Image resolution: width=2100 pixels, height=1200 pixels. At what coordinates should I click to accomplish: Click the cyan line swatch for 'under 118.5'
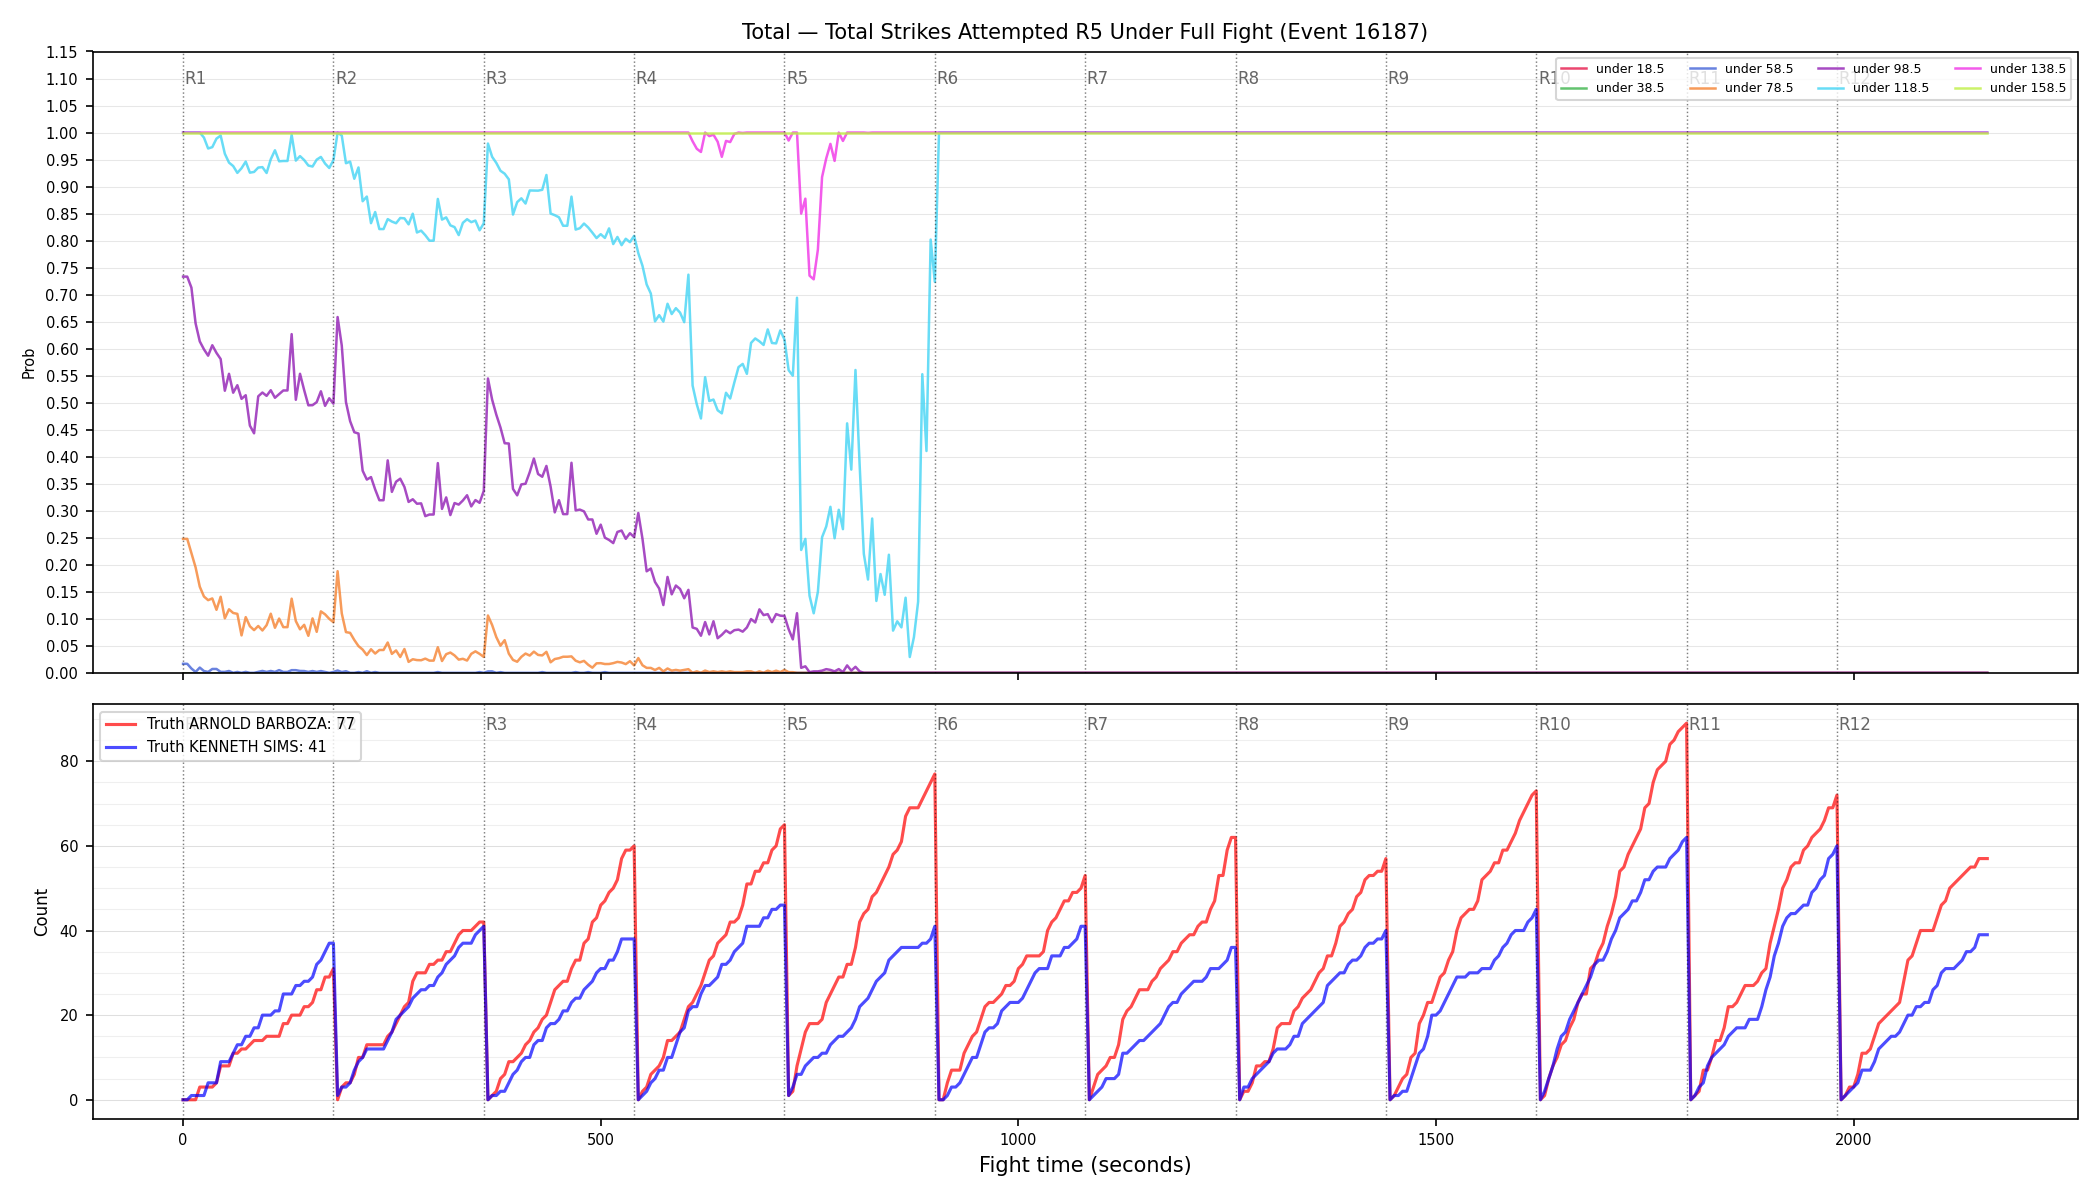tap(1831, 88)
